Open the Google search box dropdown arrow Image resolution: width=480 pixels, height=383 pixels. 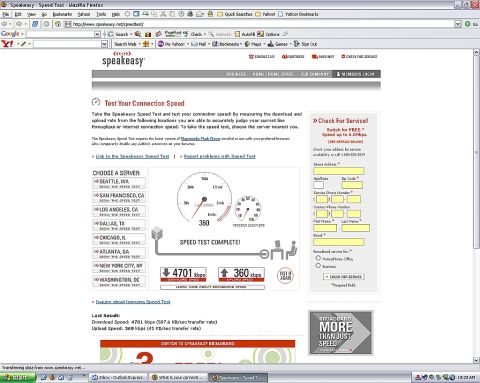click(x=97, y=34)
